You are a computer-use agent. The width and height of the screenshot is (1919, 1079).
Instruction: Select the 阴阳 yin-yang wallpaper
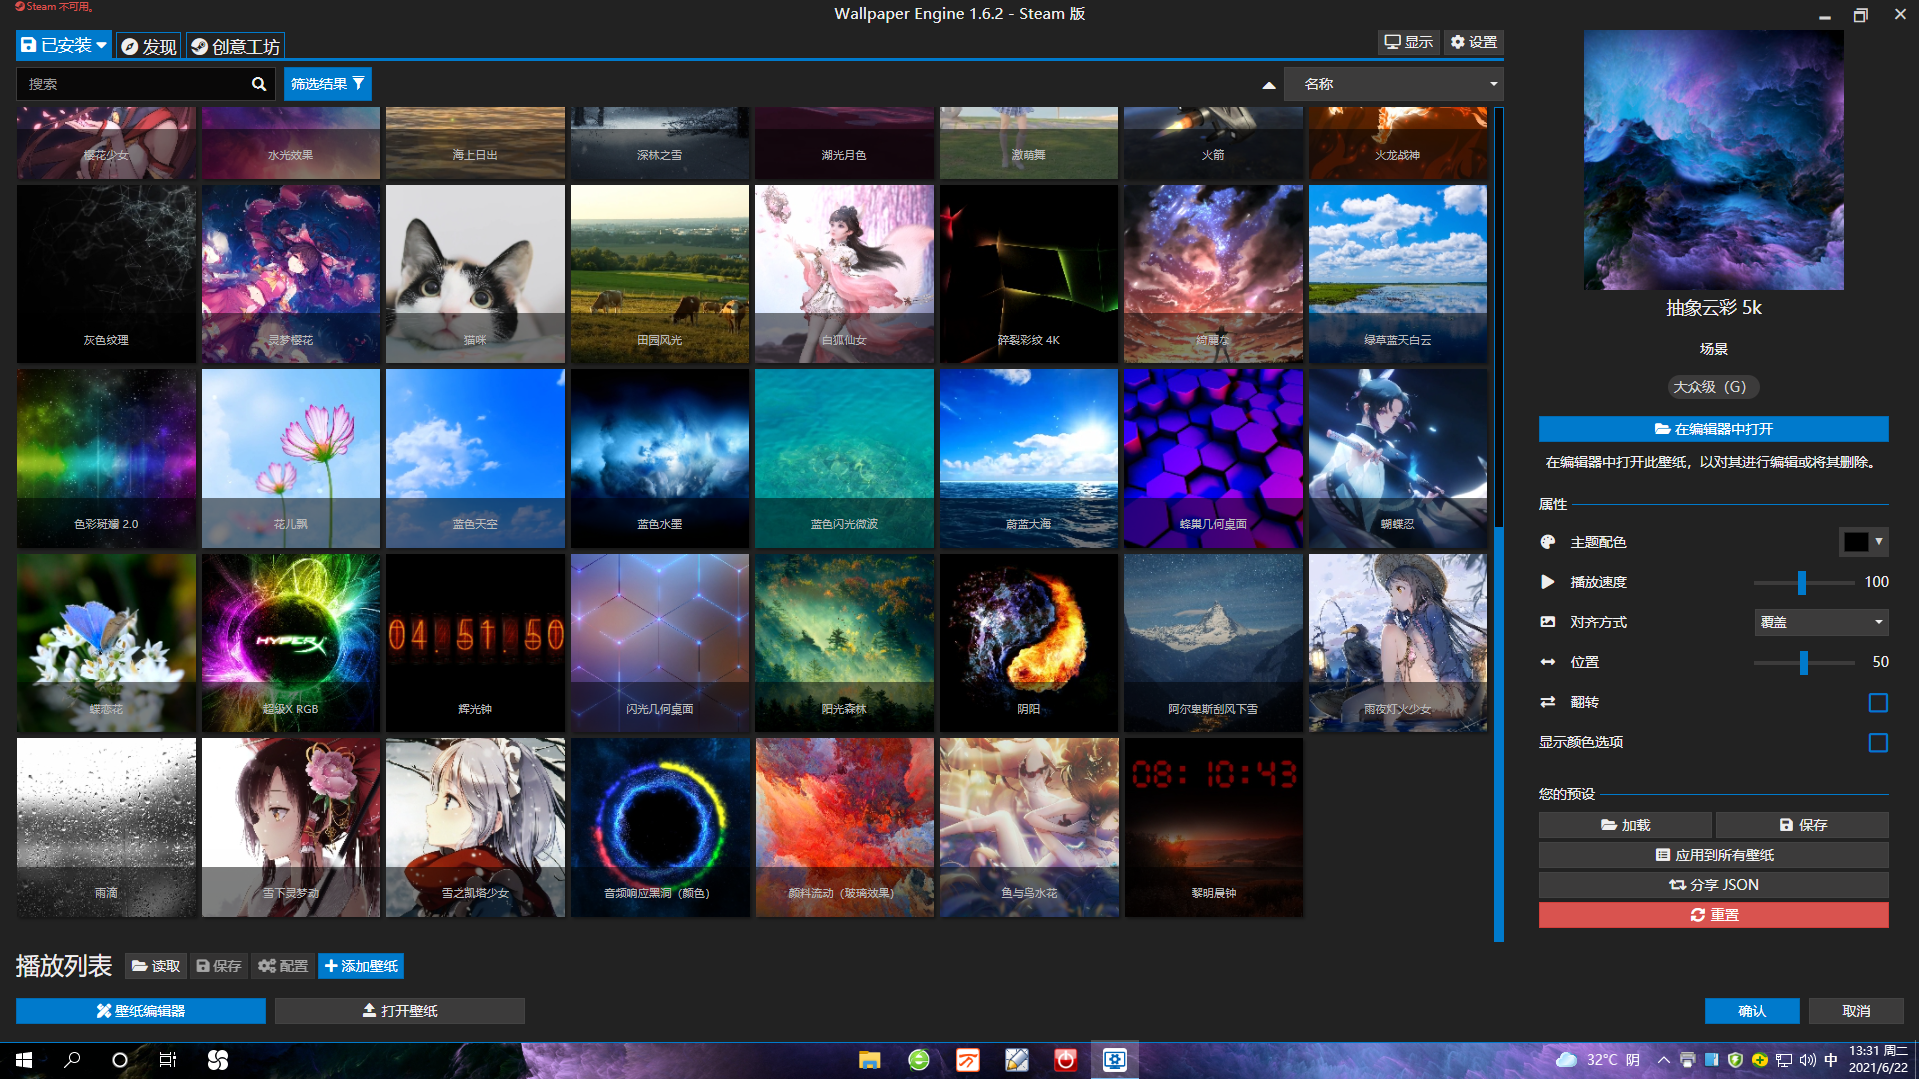point(1029,643)
